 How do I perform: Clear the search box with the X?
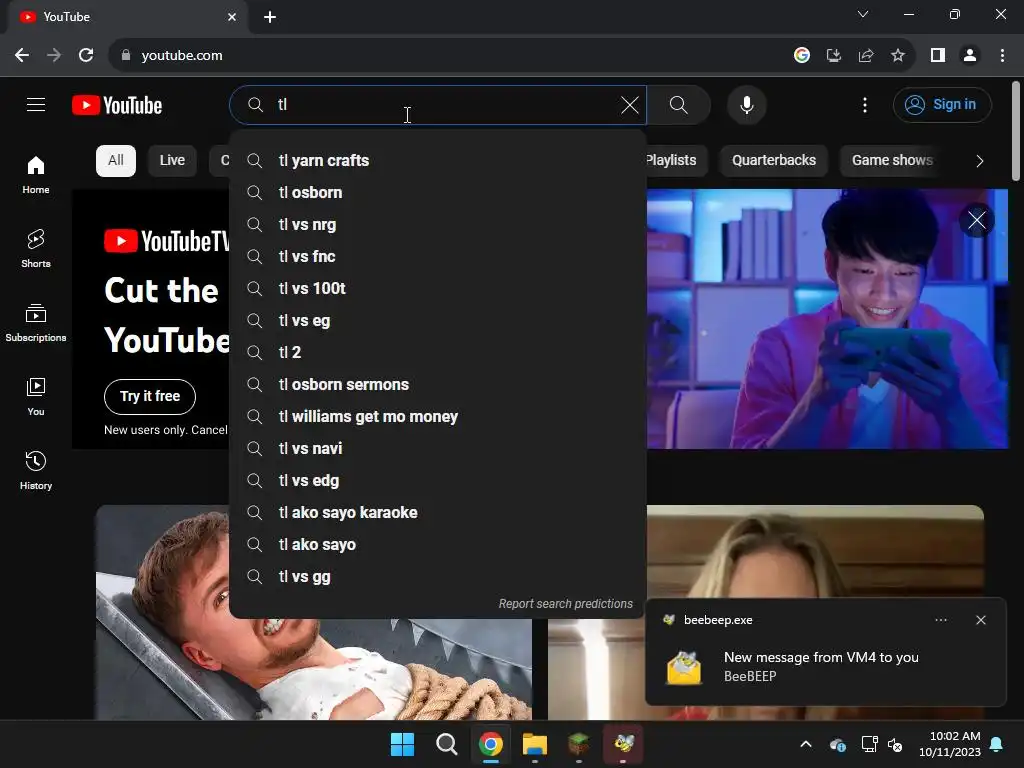point(630,104)
